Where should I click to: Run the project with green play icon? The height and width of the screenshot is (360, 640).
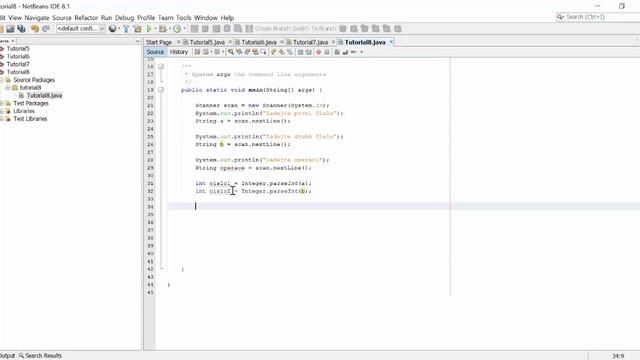click(149, 29)
